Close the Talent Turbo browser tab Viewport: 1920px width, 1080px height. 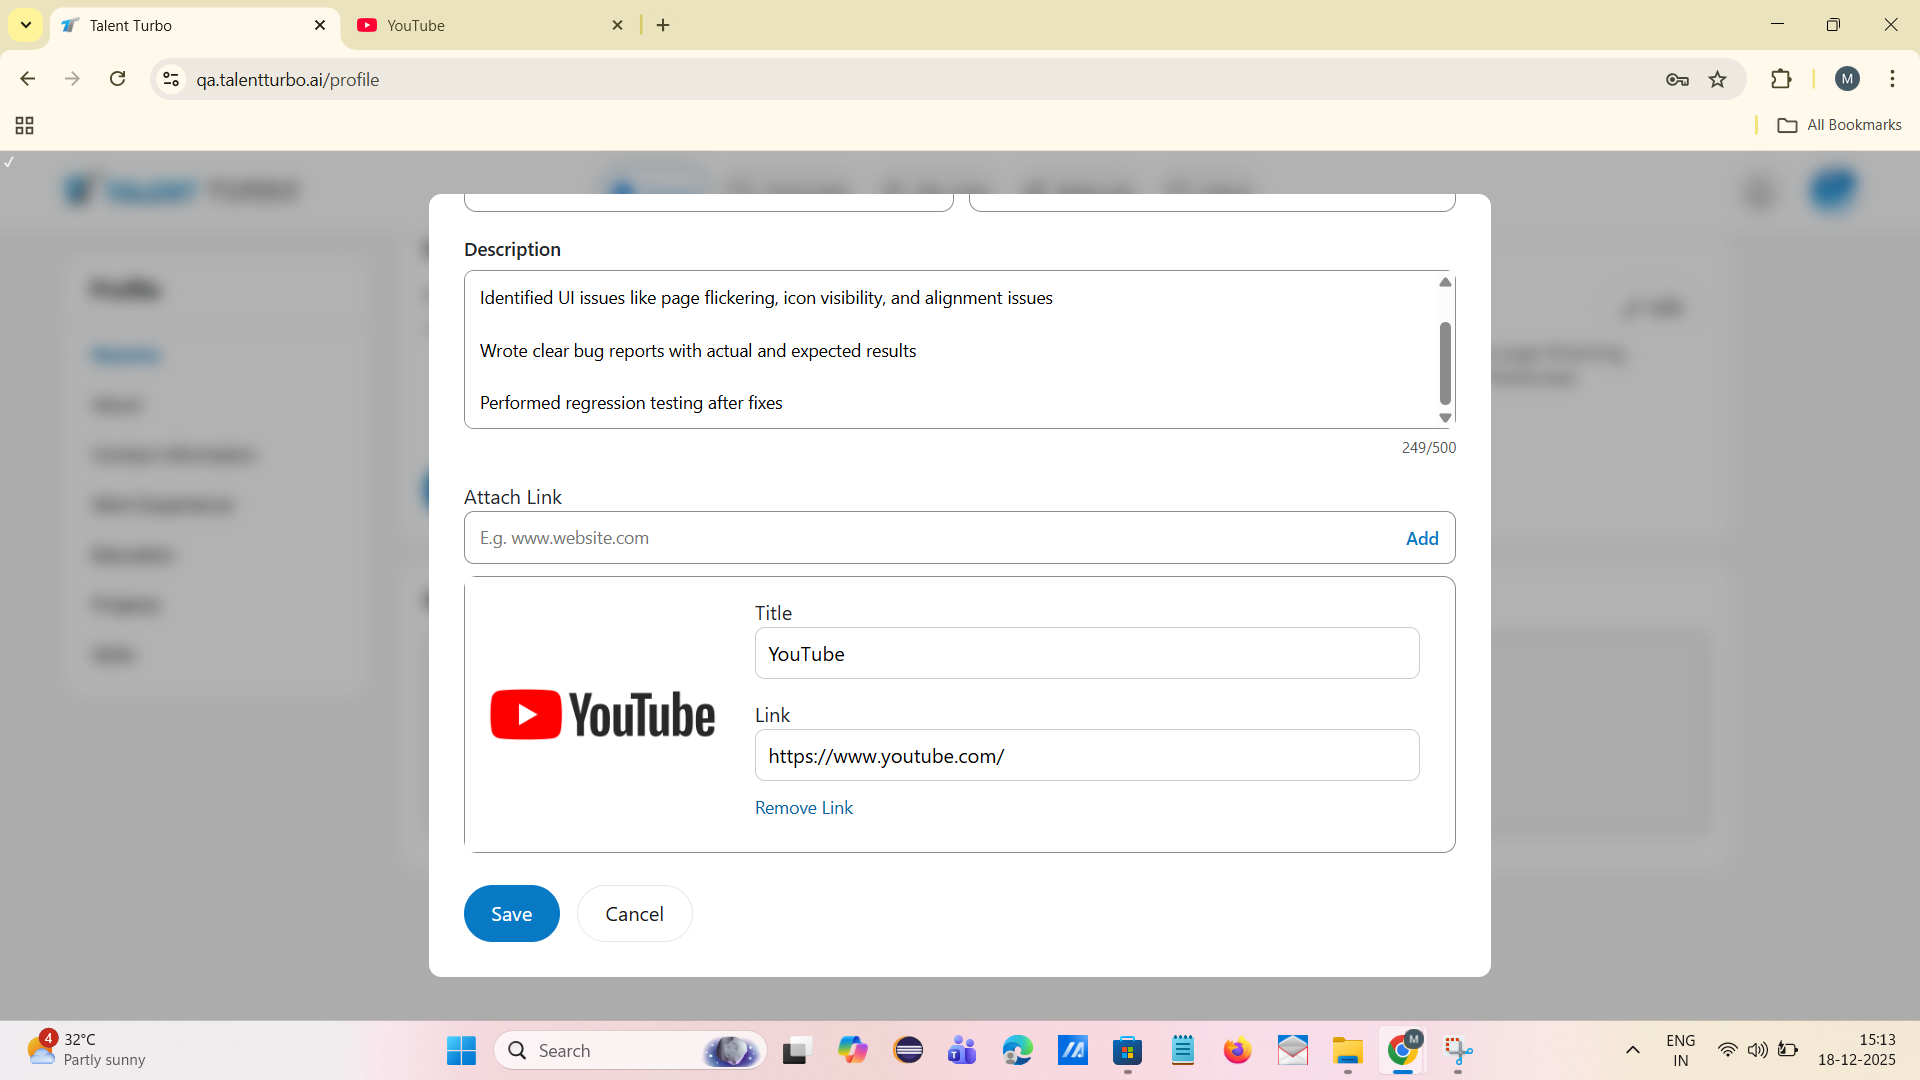(x=320, y=25)
